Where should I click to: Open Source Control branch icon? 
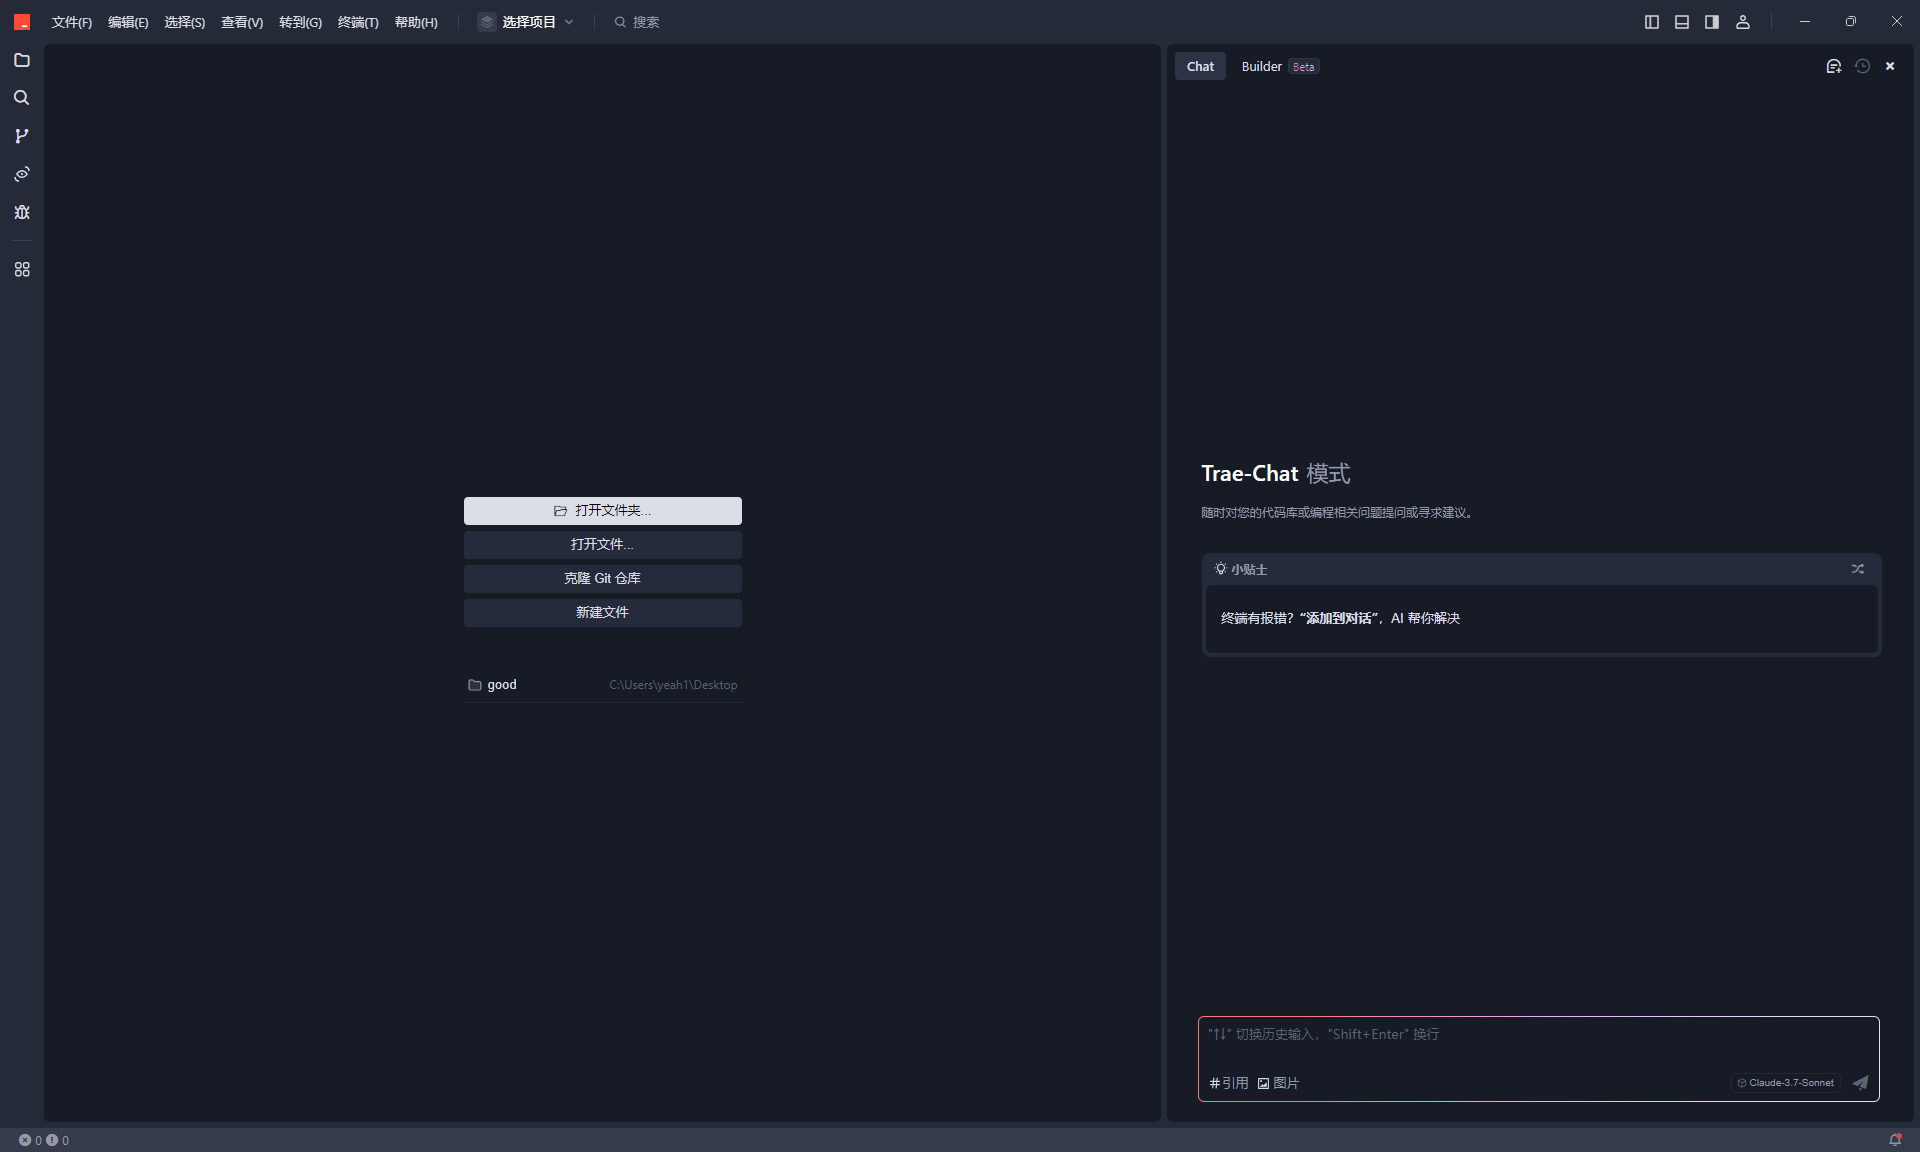tap(22, 136)
